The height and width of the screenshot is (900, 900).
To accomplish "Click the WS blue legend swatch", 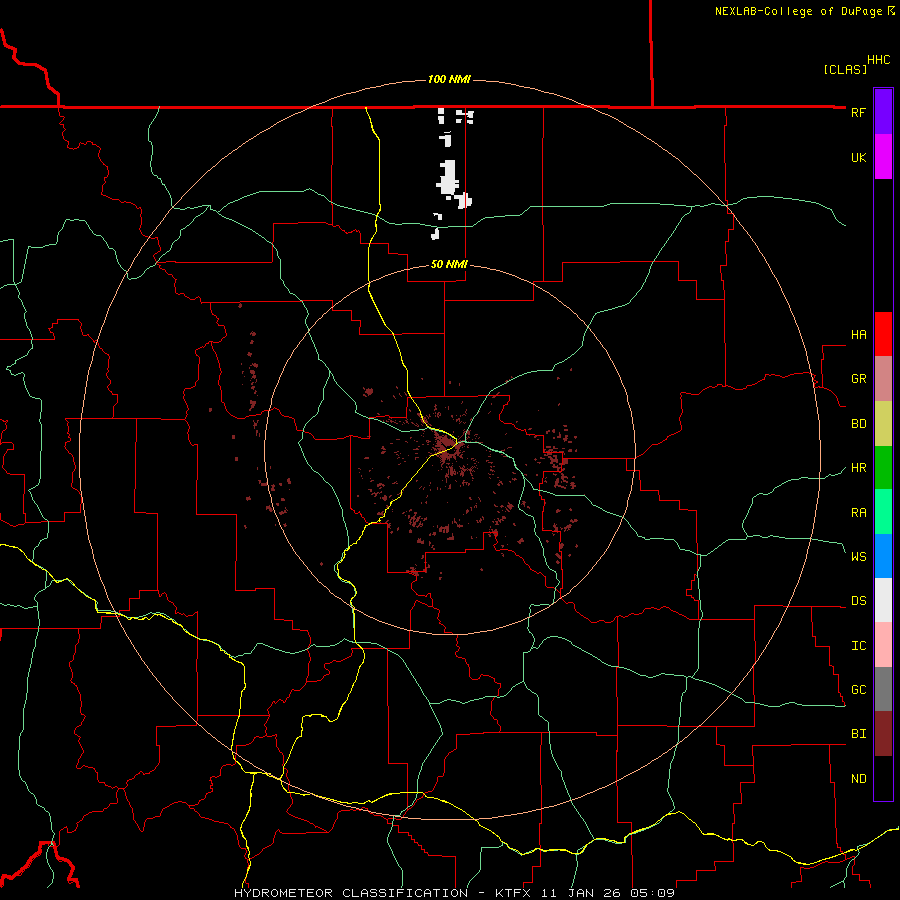I will pyautogui.click(x=883, y=556).
